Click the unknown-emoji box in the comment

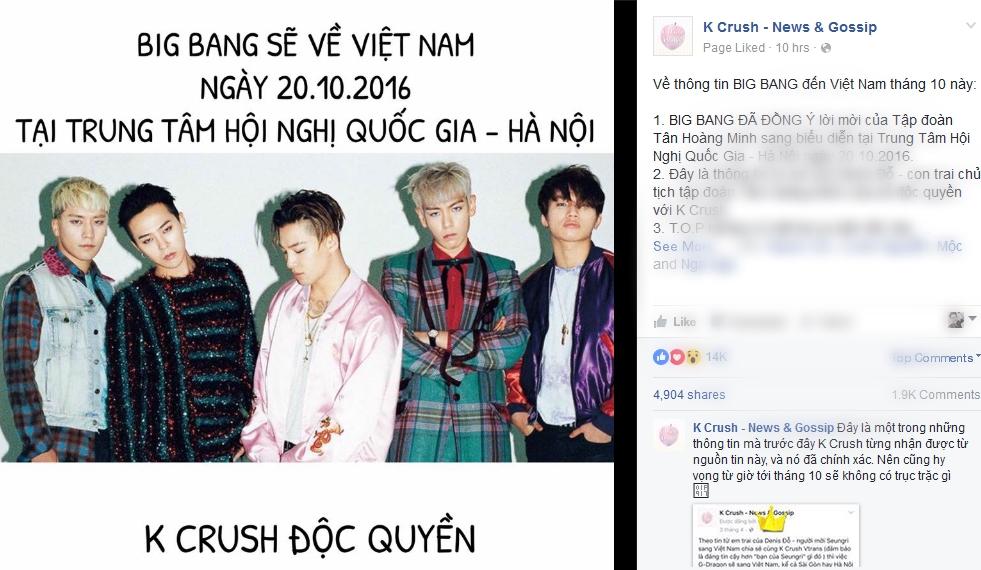coord(701,490)
